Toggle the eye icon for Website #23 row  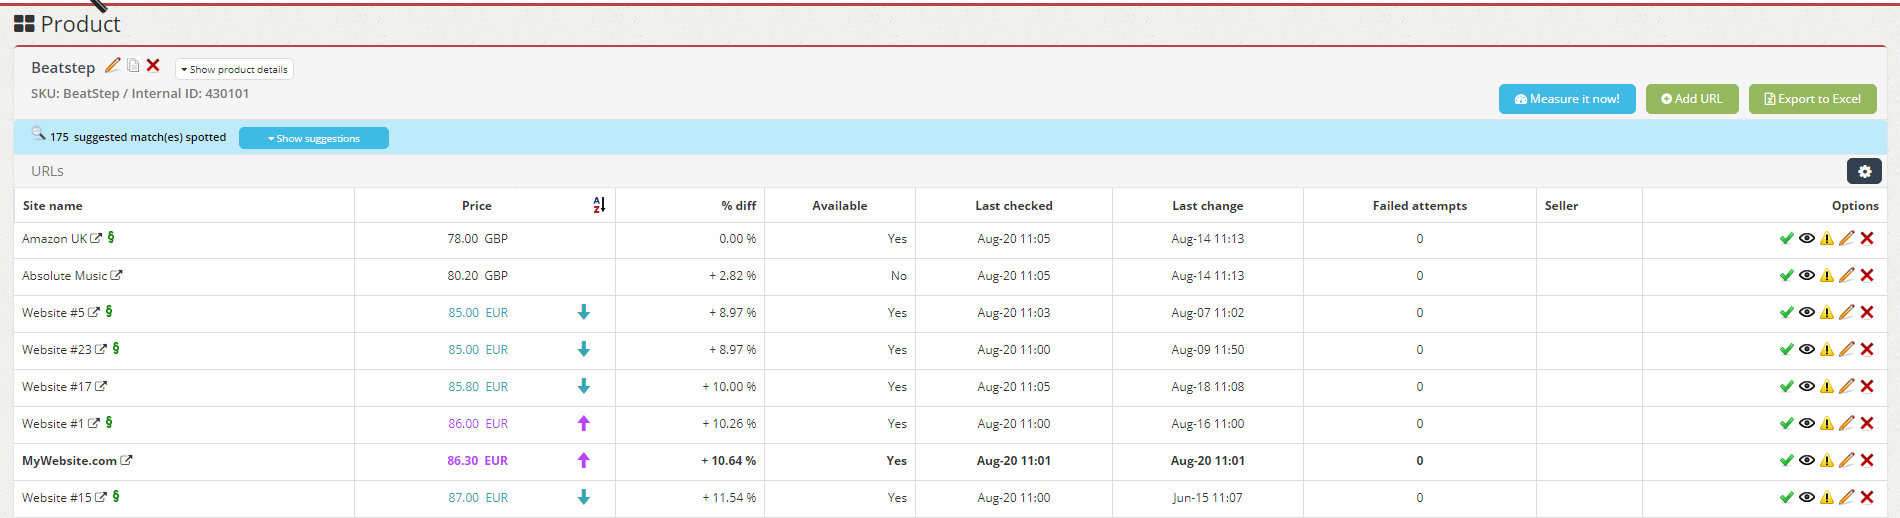tap(1807, 349)
